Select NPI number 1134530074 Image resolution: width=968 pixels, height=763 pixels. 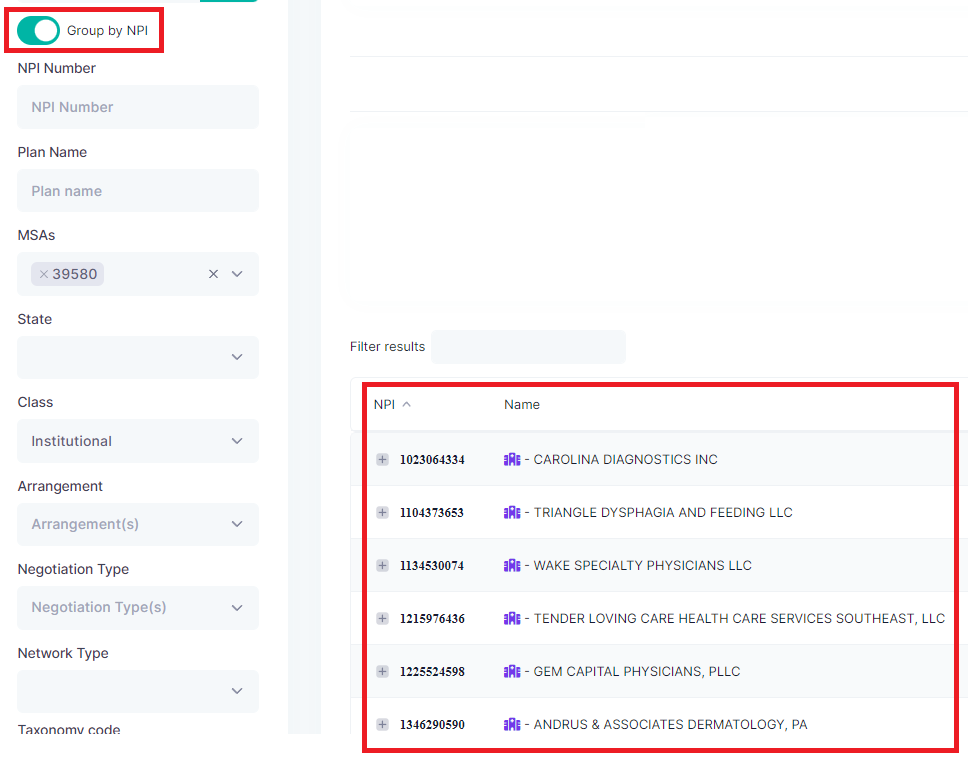[432, 566]
